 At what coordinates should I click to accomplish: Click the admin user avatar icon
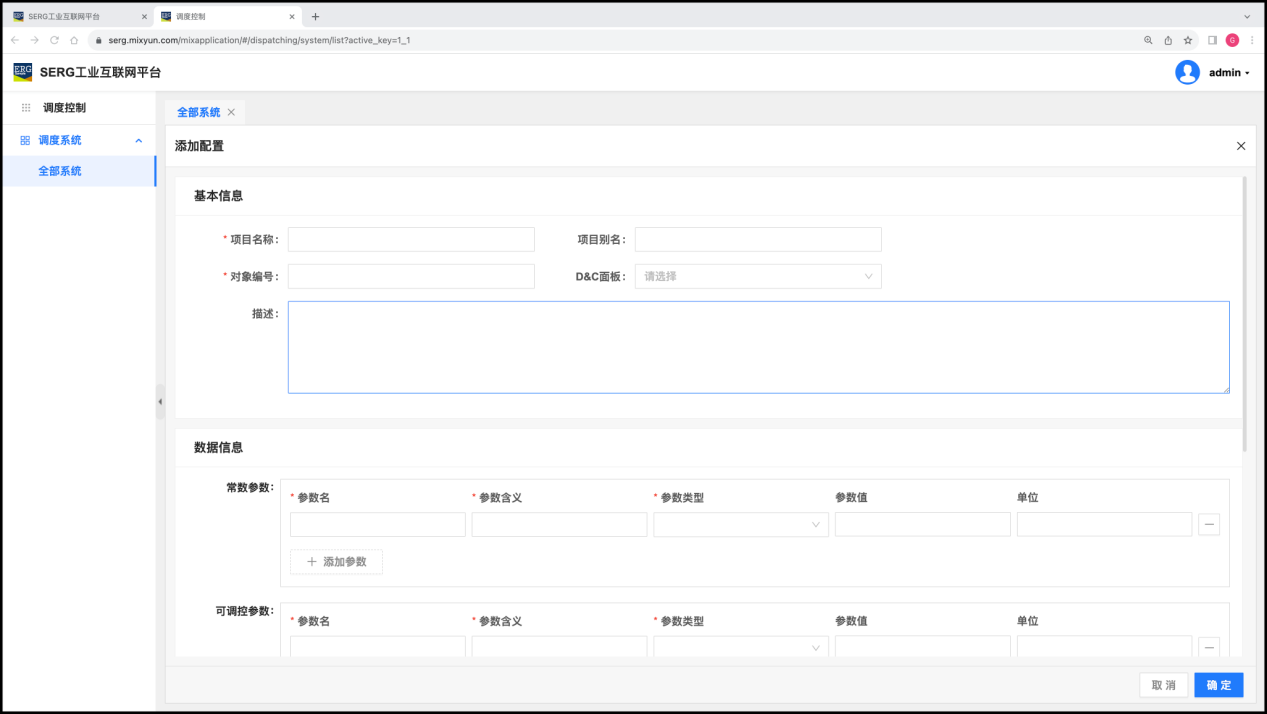[x=1187, y=72]
